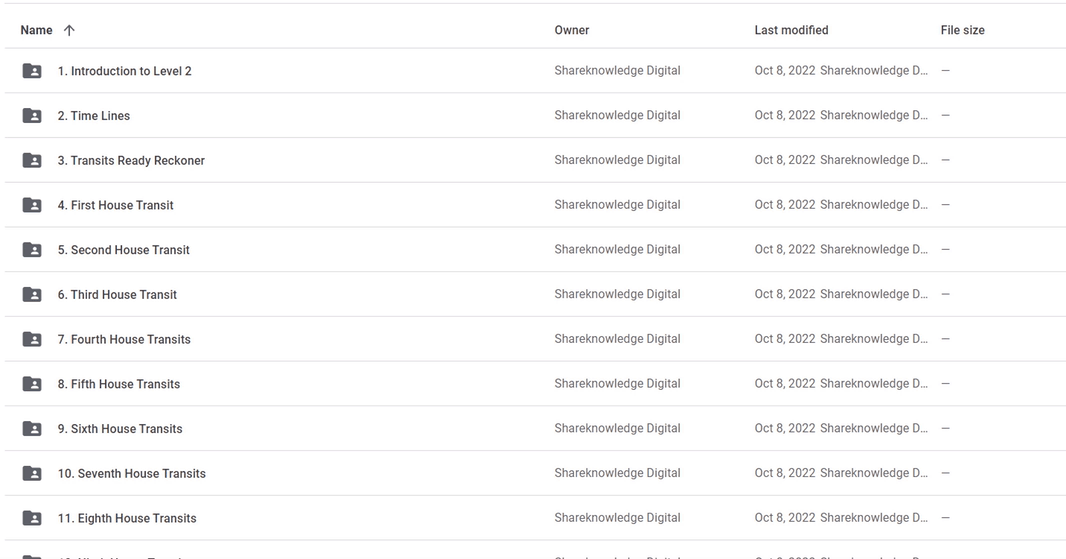Image resolution: width=1066 pixels, height=559 pixels.
Task: Open the 9. Sixth House Transits folder name
Action: click(x=120, y=428)
